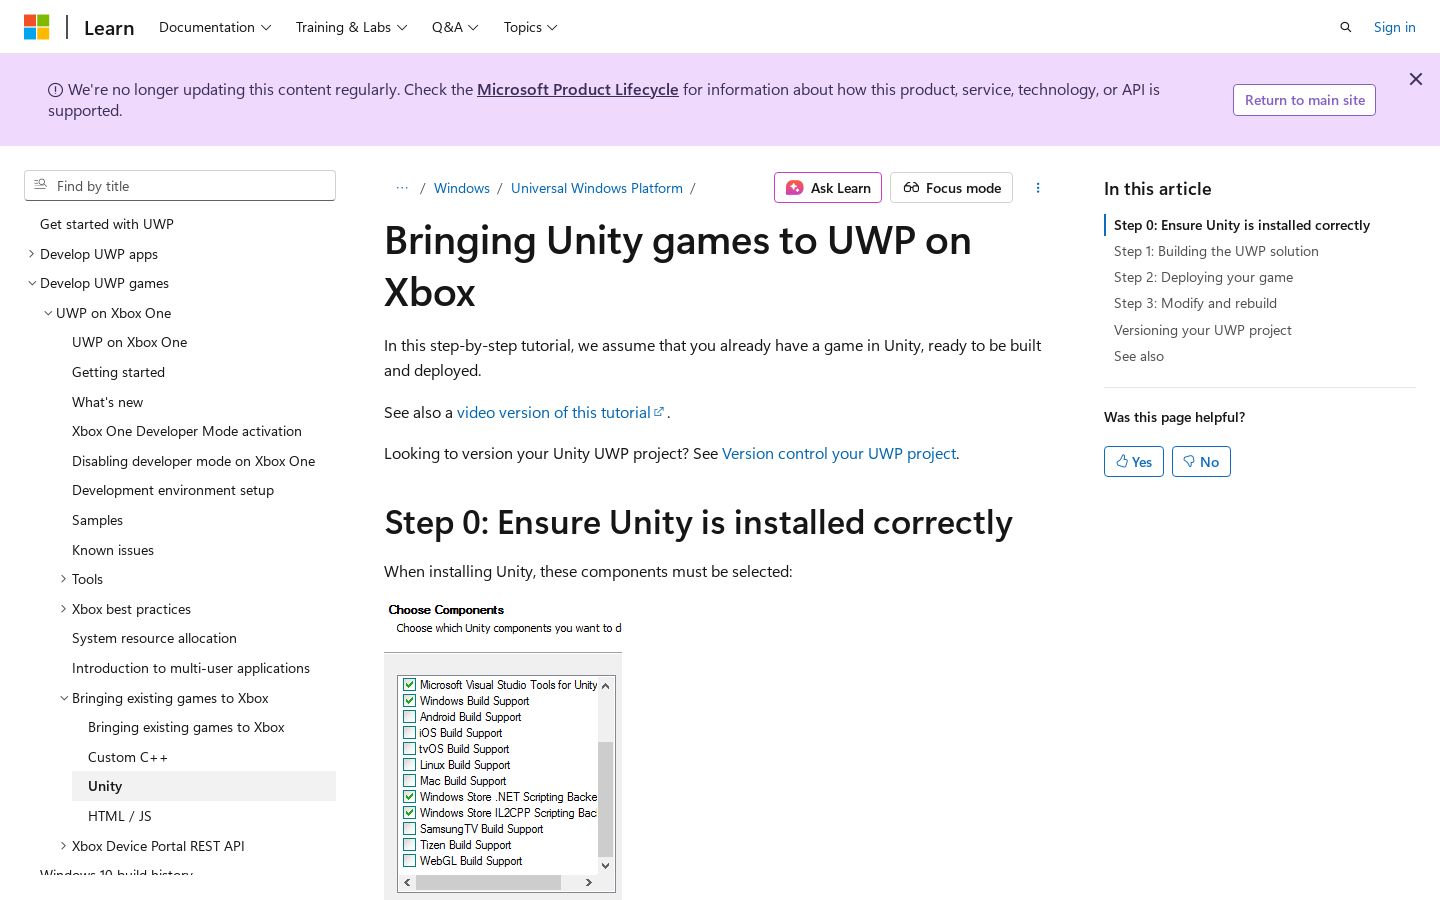Open Get started with UWP
The image size is (1440, 900).
[107, 224]
